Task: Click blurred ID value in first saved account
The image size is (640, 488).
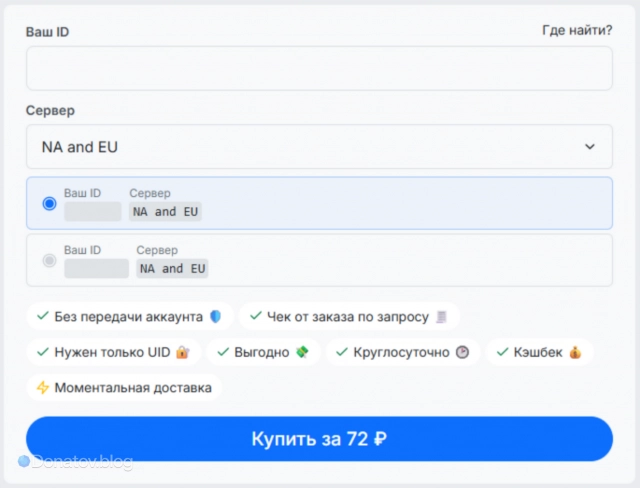Action: (93, 211)
